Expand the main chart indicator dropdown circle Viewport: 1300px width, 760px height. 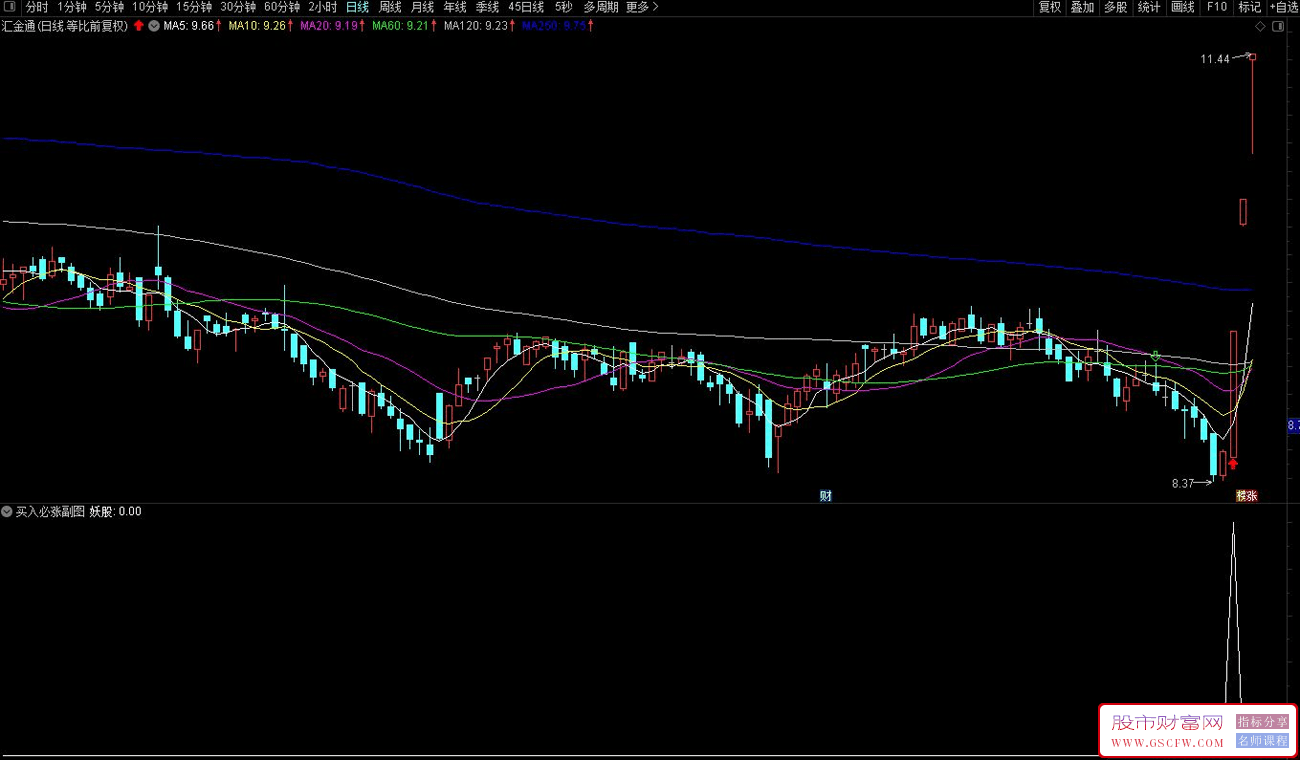153,26
